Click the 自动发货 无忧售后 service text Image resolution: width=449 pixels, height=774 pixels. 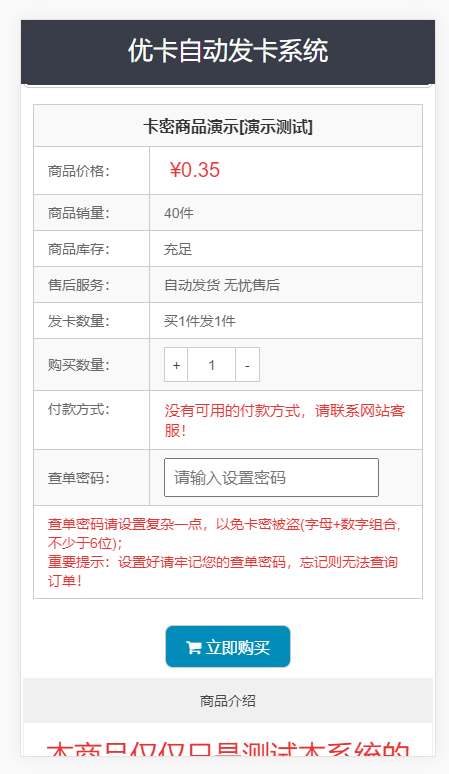pyautogui.click(x=222, y=285)
